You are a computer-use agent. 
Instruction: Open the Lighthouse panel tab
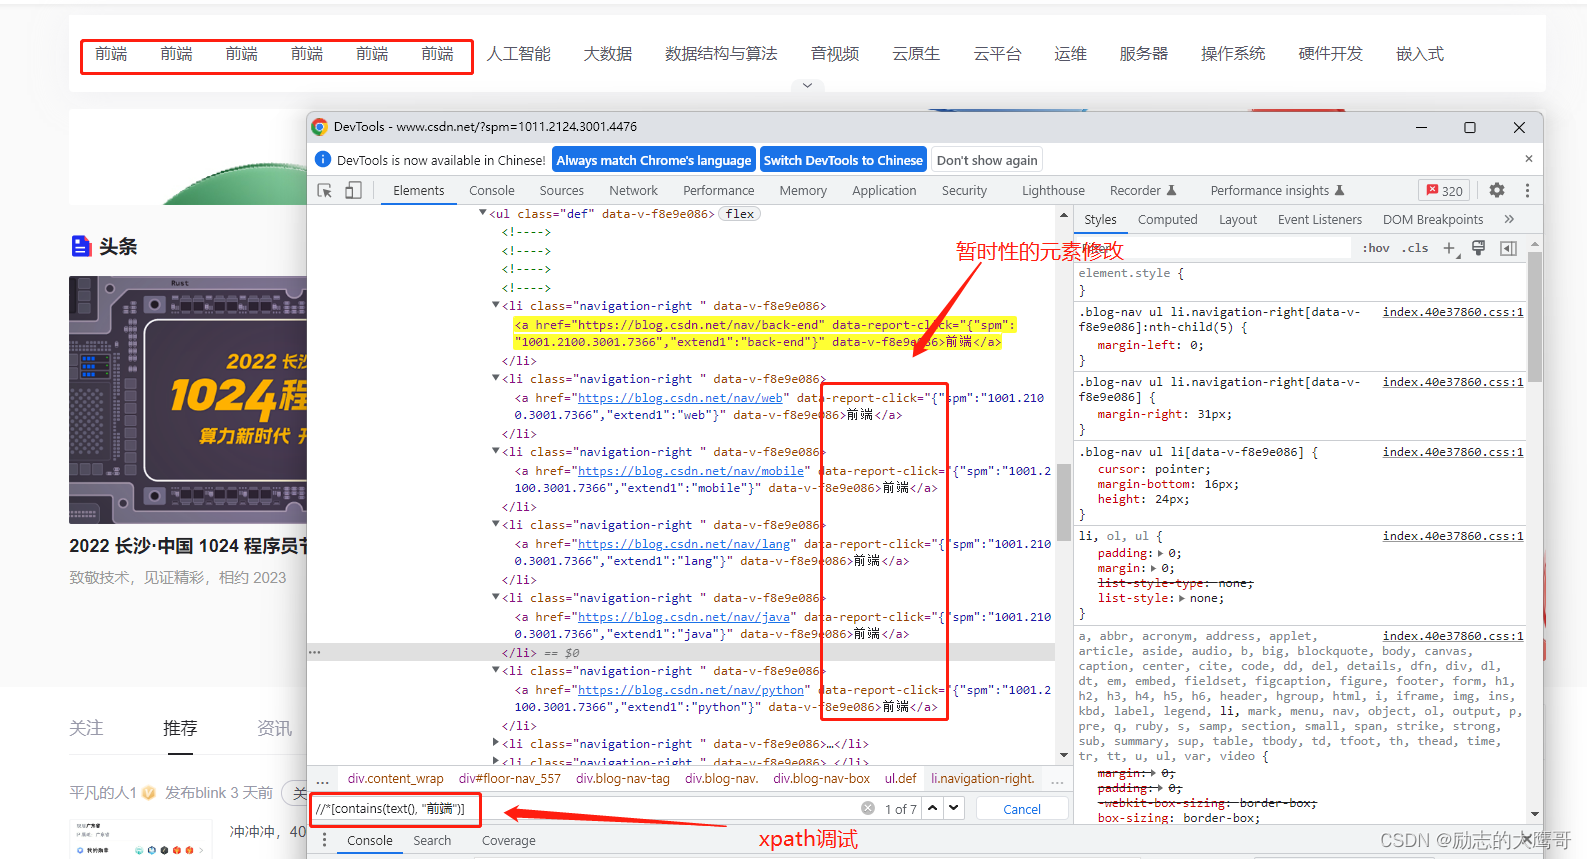pyautogui.click(x=1053, y=190)
